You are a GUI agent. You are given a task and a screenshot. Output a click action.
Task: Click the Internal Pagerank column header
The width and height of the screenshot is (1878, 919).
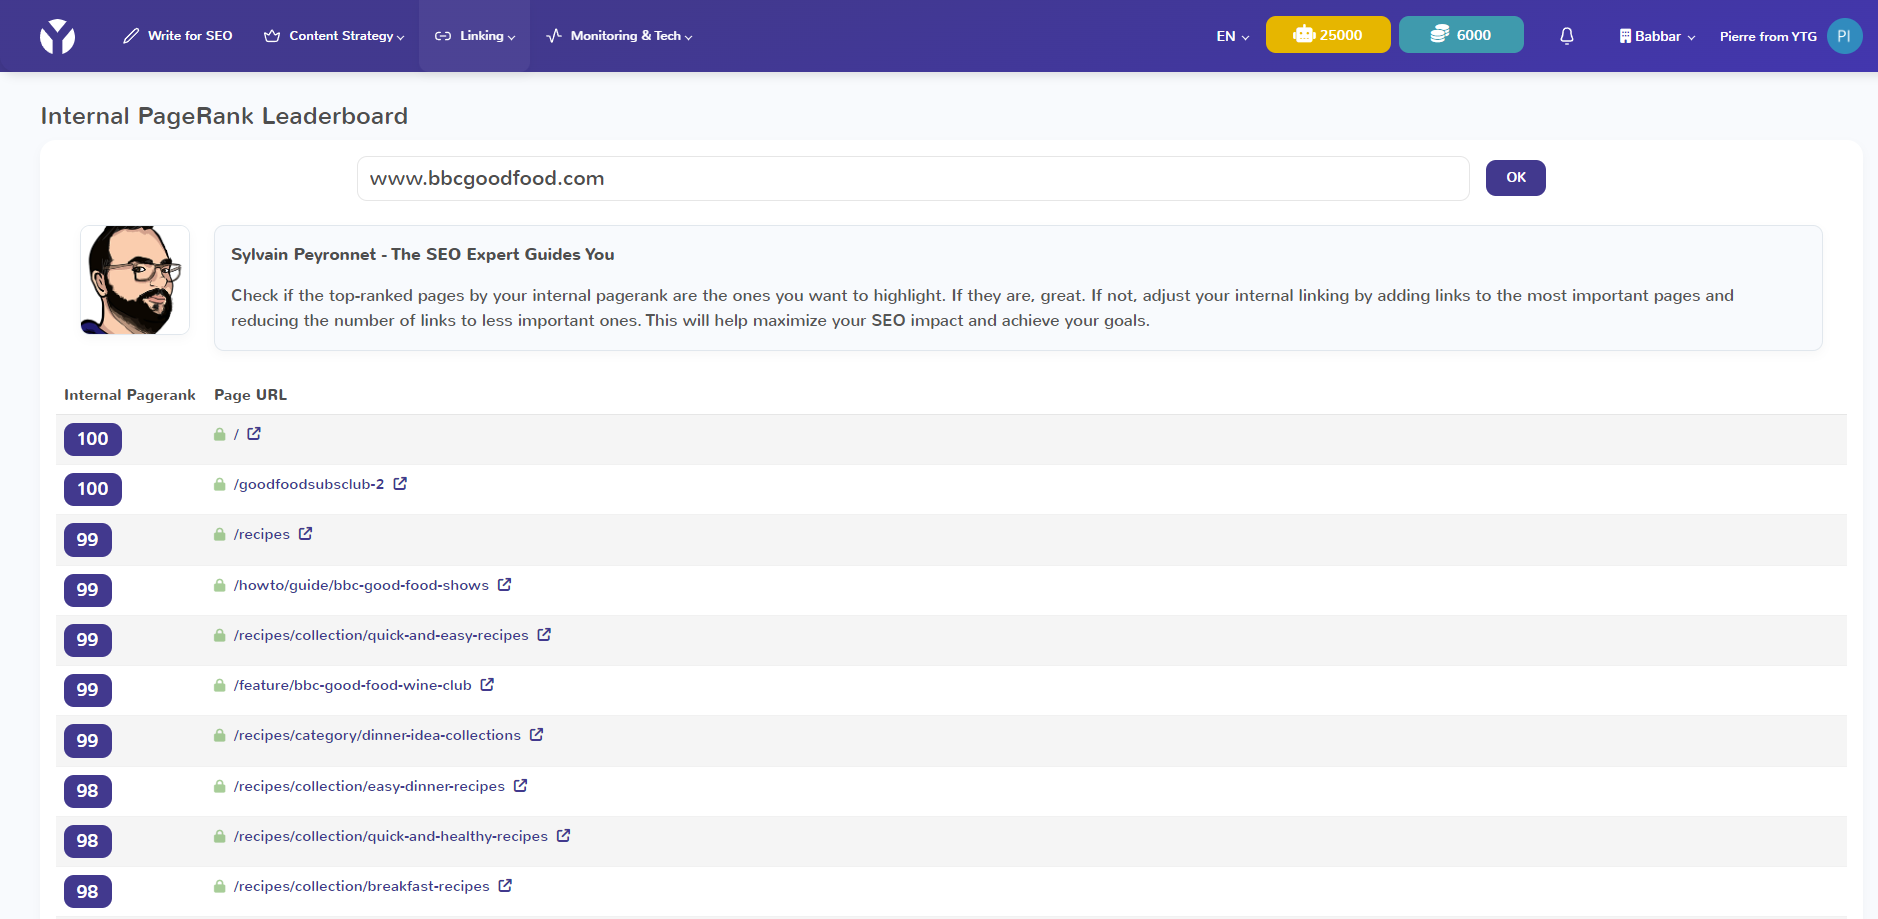pyautogui.click(x=130, y=395)
